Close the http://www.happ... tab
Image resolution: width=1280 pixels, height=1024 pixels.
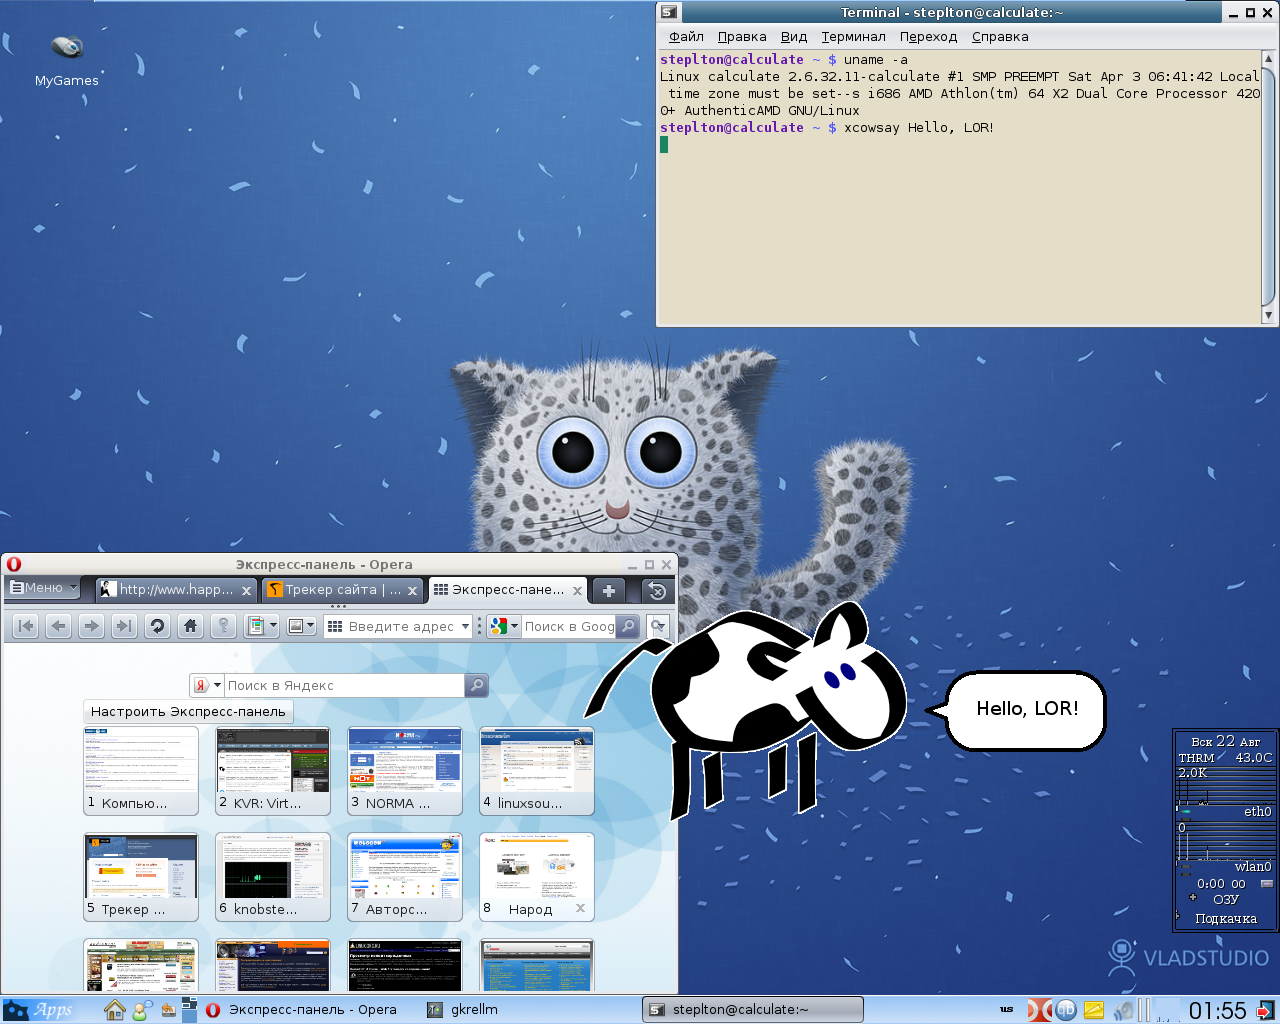click(246, 591)
